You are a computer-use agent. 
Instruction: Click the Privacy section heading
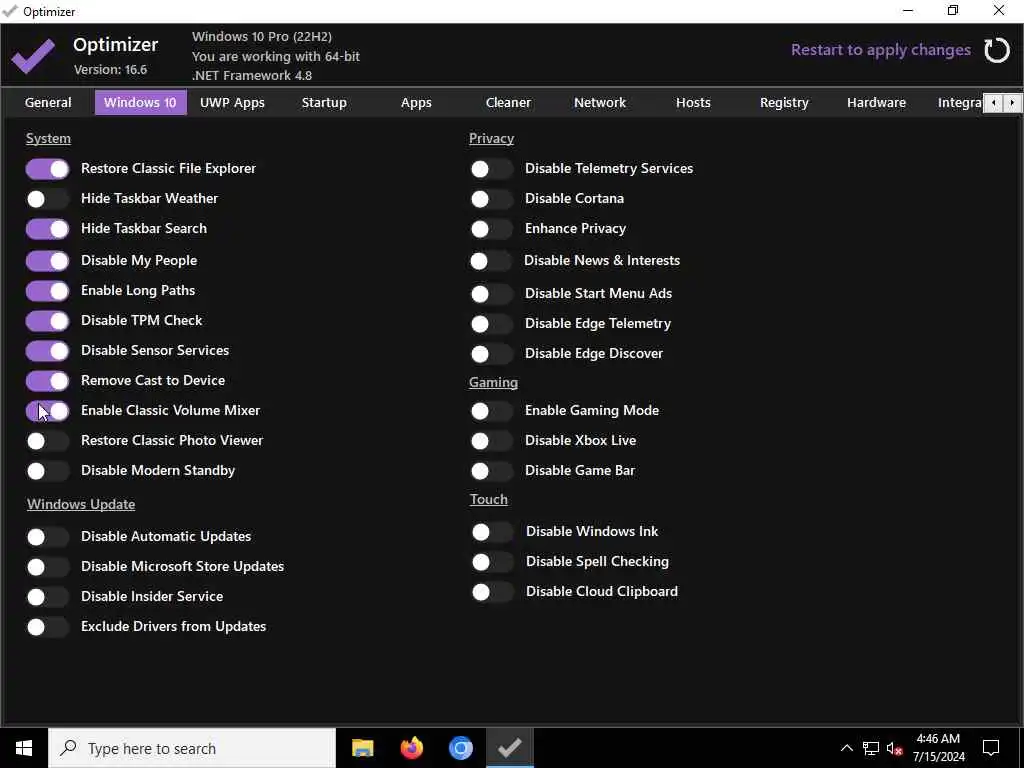click(491, 138)
